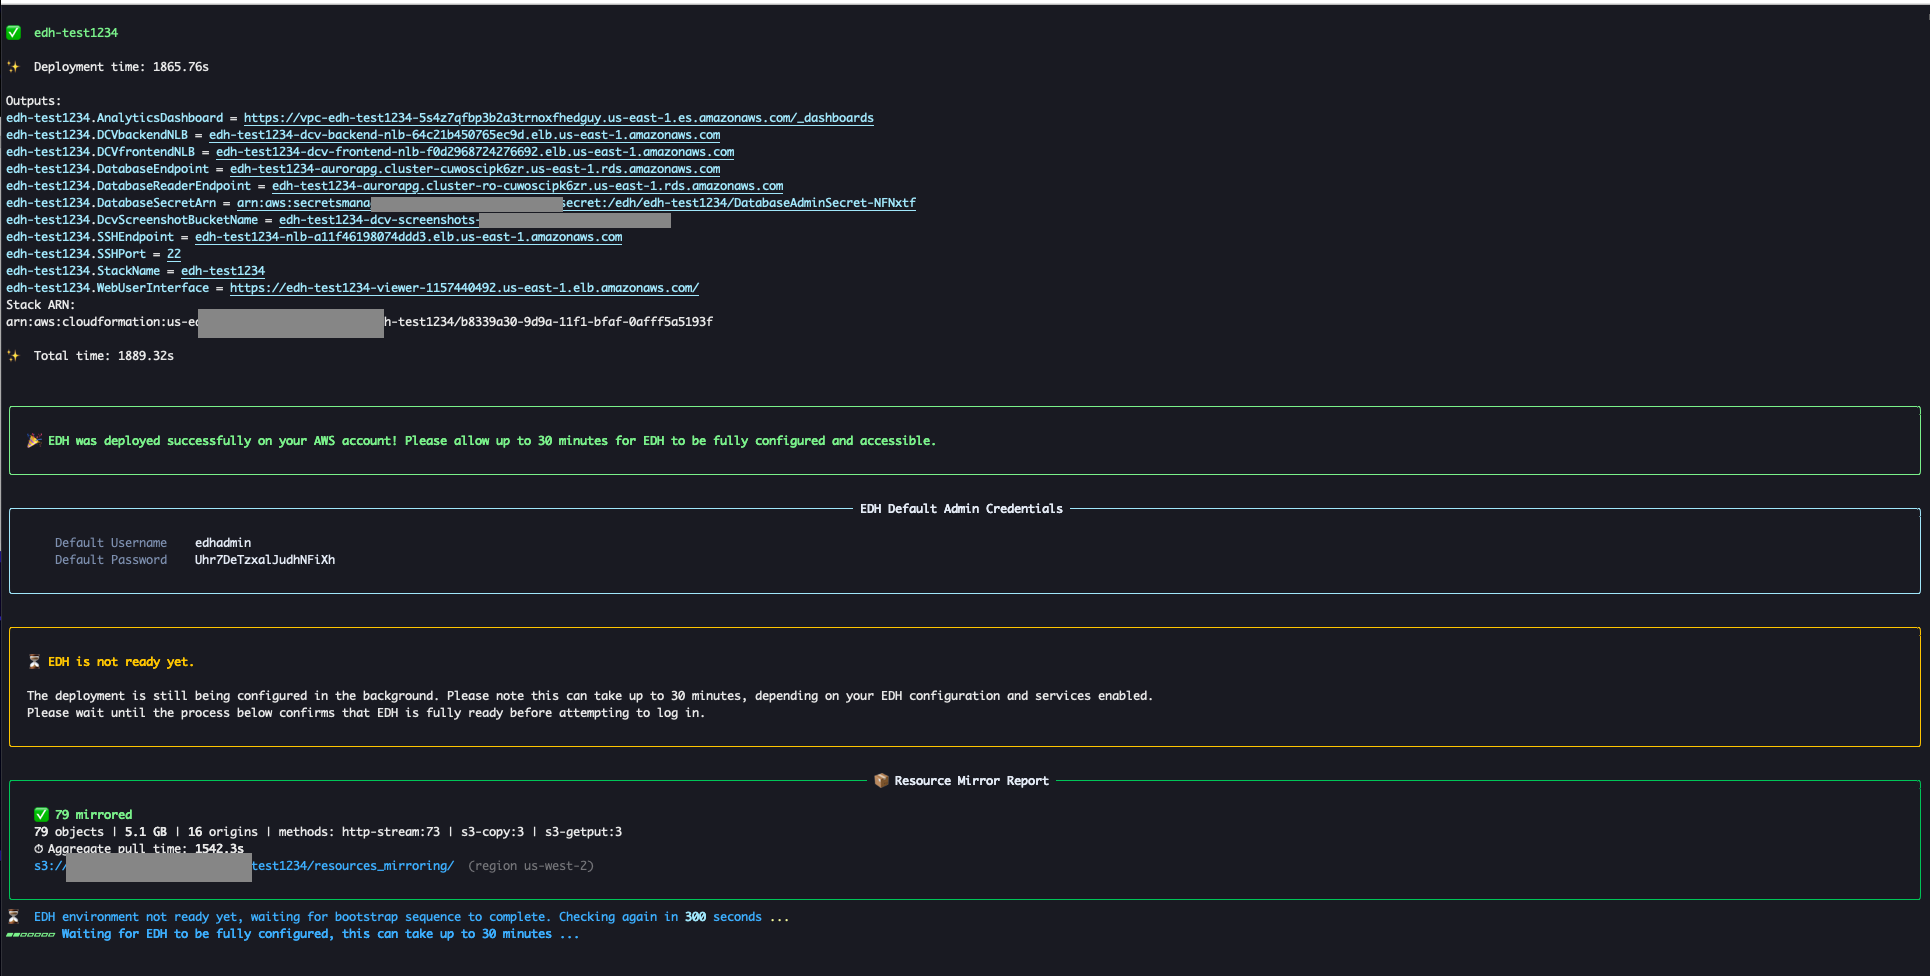This screenshot has height=976, width=1930.
Task: Click the DatabaseReaderEndpoint cluster-ro address
Action: (x=527, y=186)
